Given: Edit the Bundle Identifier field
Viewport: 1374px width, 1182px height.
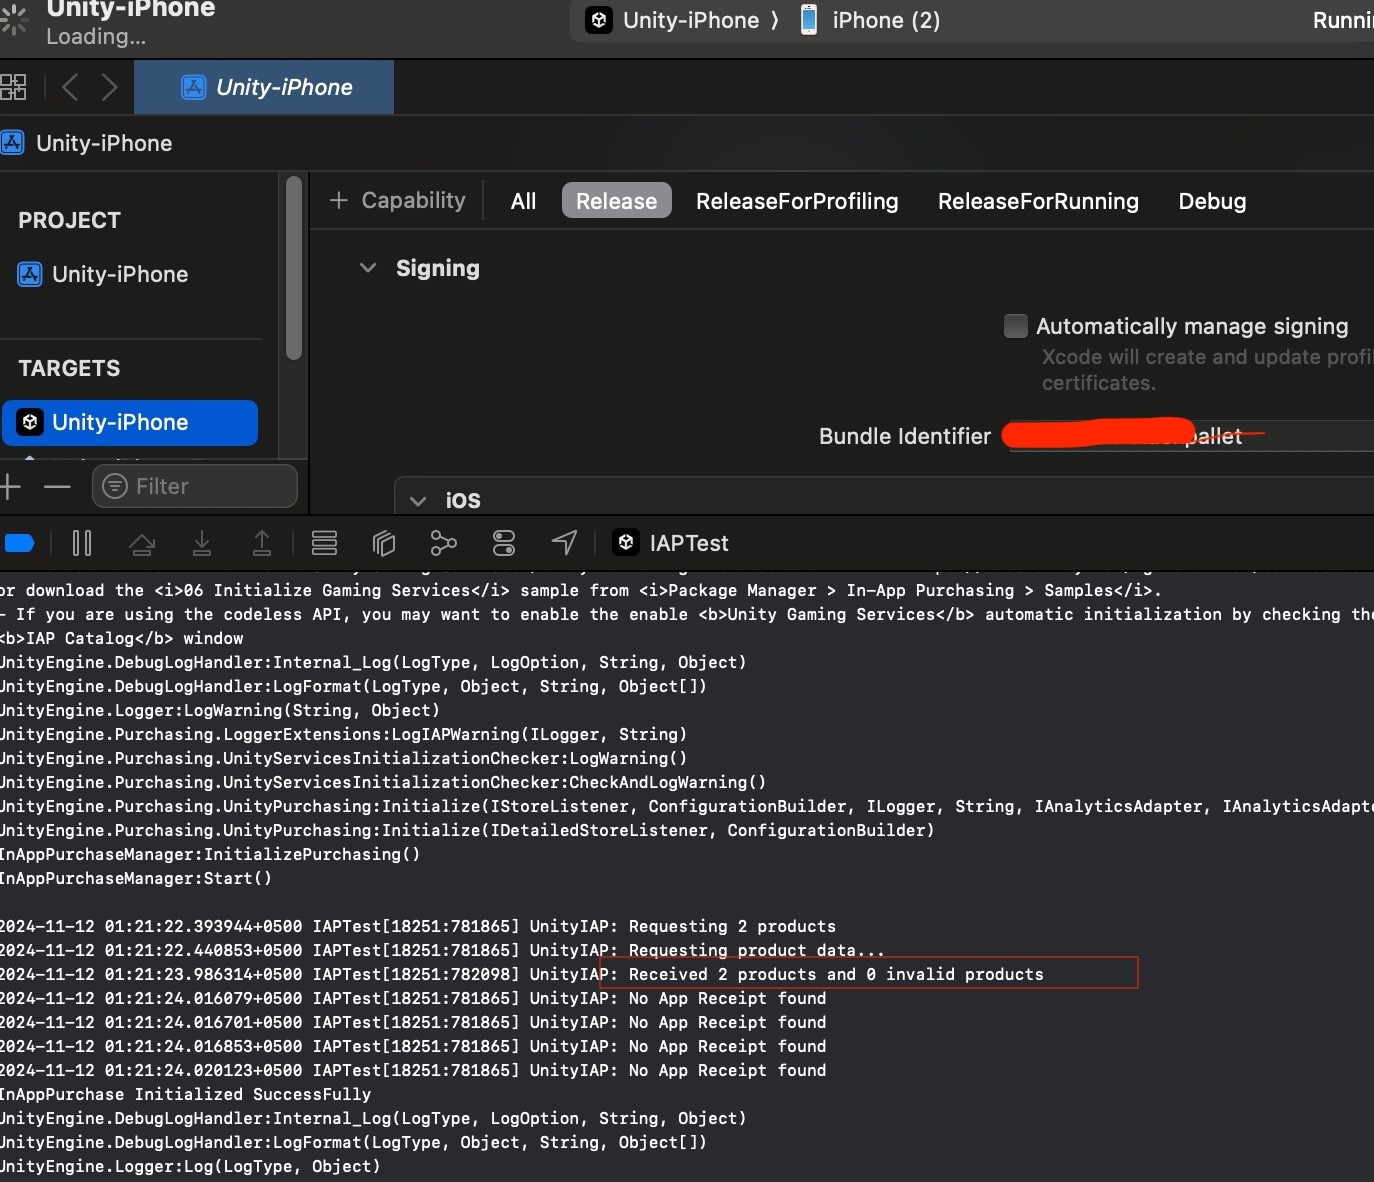Looking at the screenshot, I should coord(1190,436).
